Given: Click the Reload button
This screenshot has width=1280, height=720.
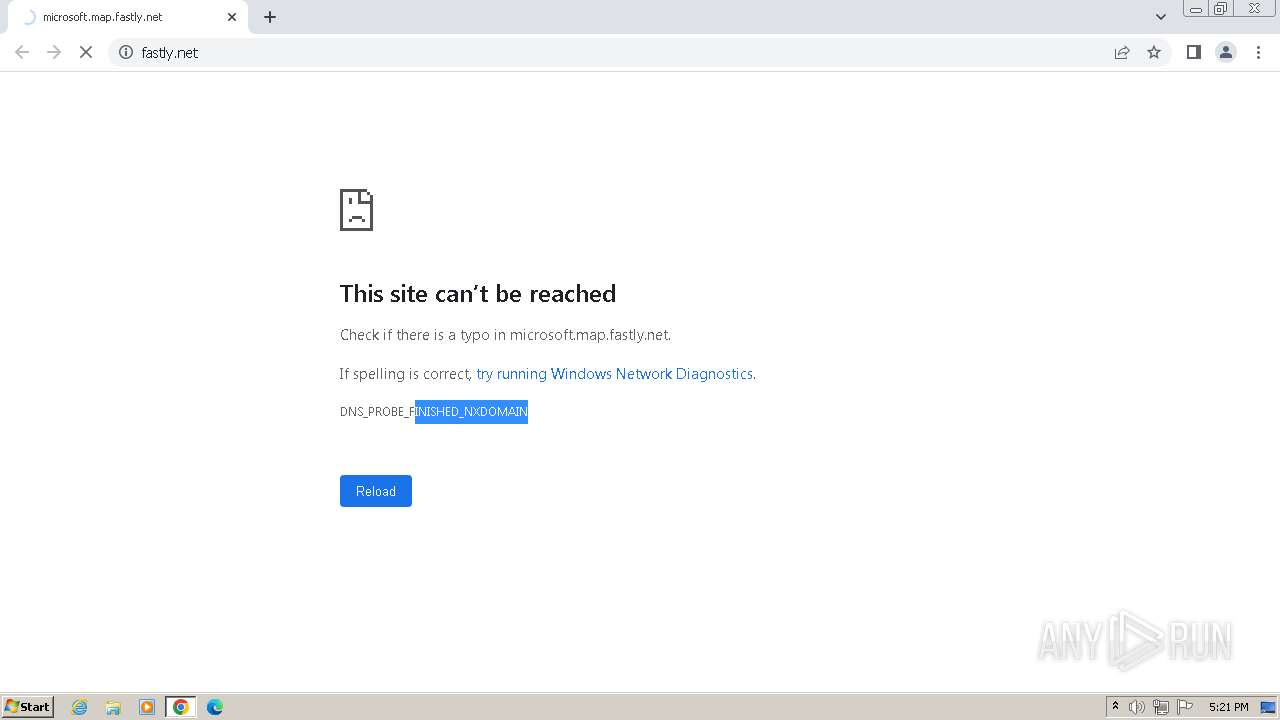Looking at the screenshot, I should pyautogui.click(x=376, y=491).
